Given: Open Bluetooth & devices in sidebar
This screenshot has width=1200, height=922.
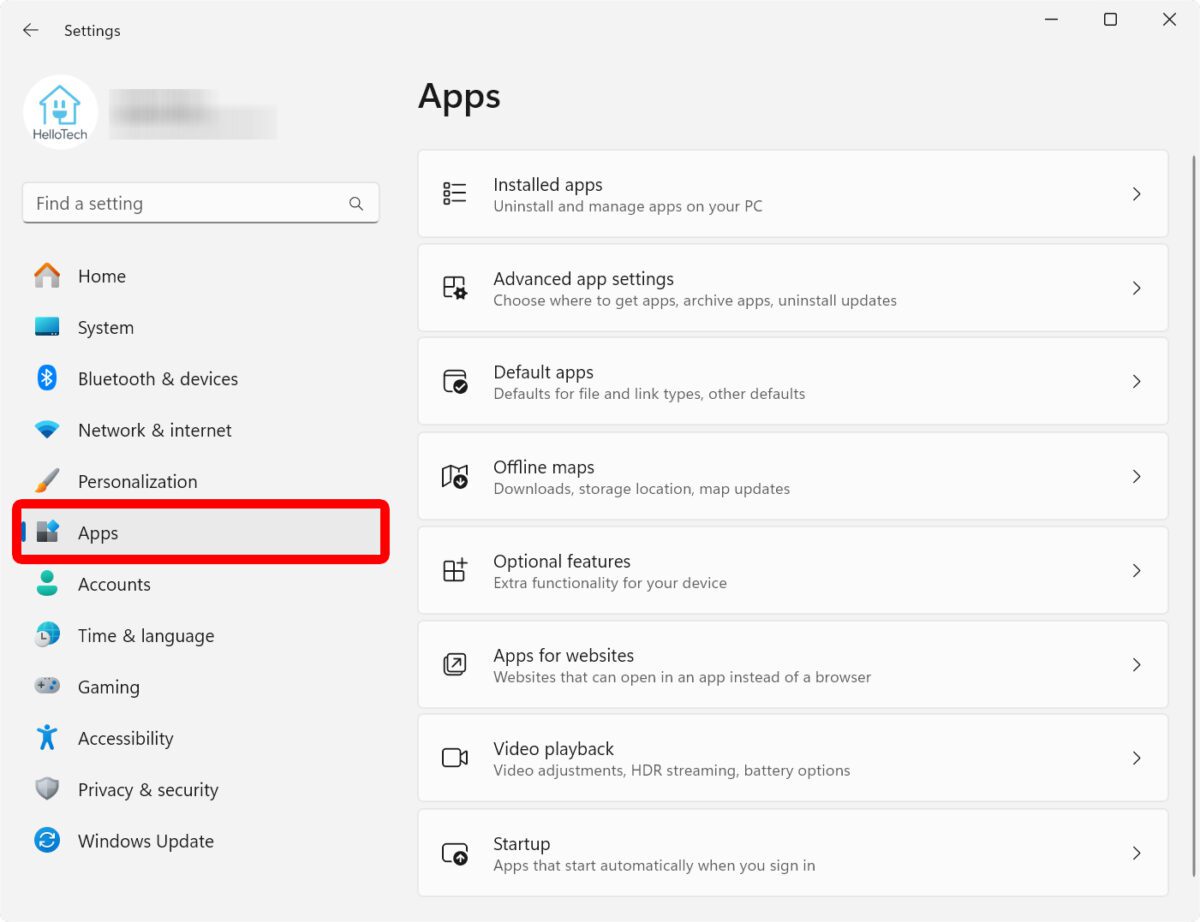Looking at the screenshot, I should click(x=157, y=379).
